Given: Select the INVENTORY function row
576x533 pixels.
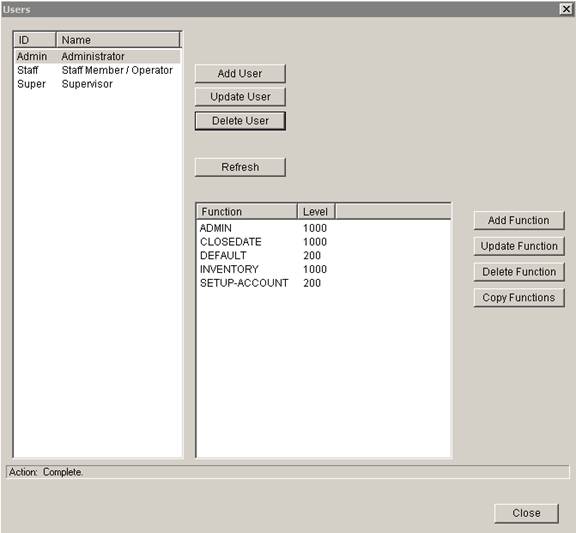Looking at the screenshot, I should (x=323, y=269).
